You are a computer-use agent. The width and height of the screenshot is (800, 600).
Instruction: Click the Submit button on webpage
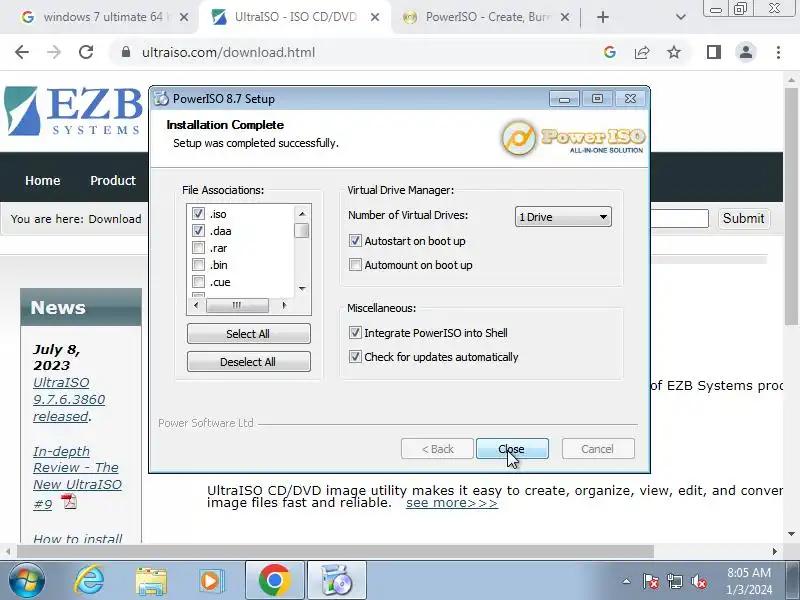click(743, 218)
